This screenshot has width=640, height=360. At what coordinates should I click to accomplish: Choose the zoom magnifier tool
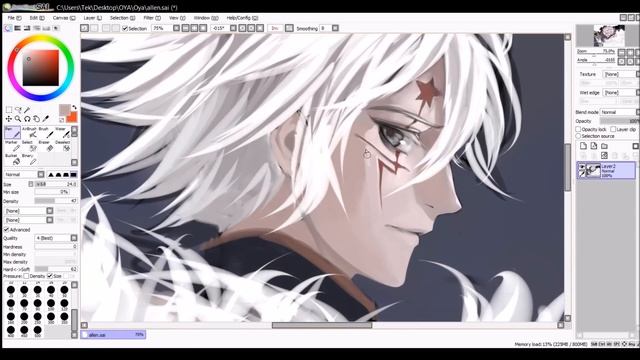coord(18,119)
